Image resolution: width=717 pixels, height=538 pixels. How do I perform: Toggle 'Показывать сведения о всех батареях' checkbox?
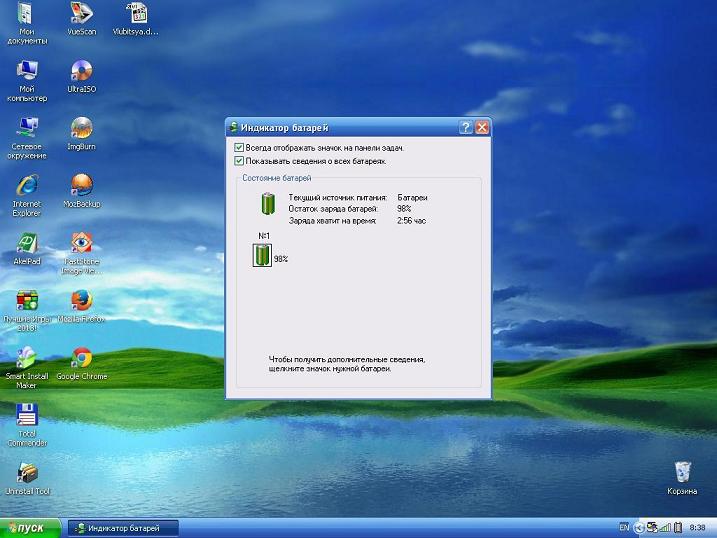pyautogui.click(x=238, y=160)
